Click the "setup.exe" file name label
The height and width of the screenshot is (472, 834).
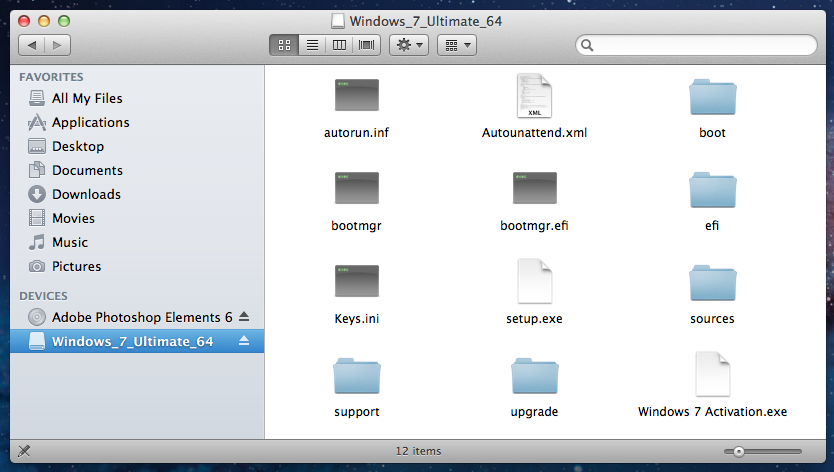click(x=535, y=319)
